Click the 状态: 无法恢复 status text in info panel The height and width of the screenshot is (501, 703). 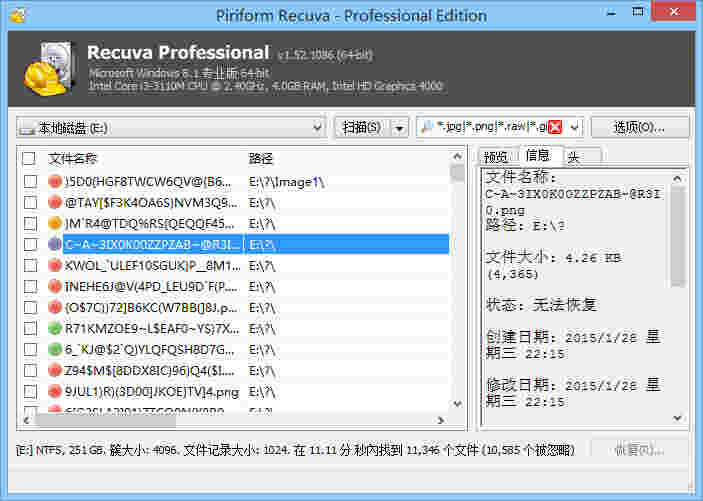(541, 305)
